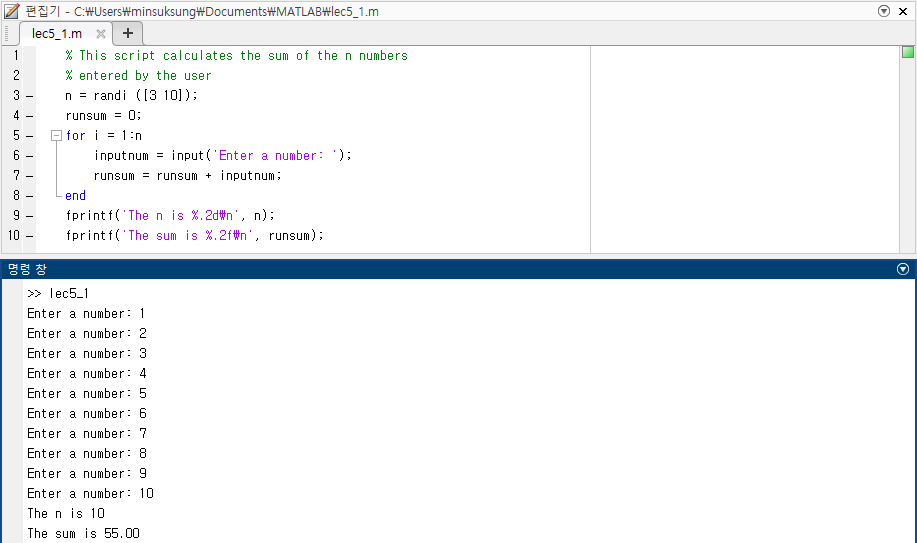
Task: Click the 'Enter a number: ' string literal in code
Action: coord(275,156)
